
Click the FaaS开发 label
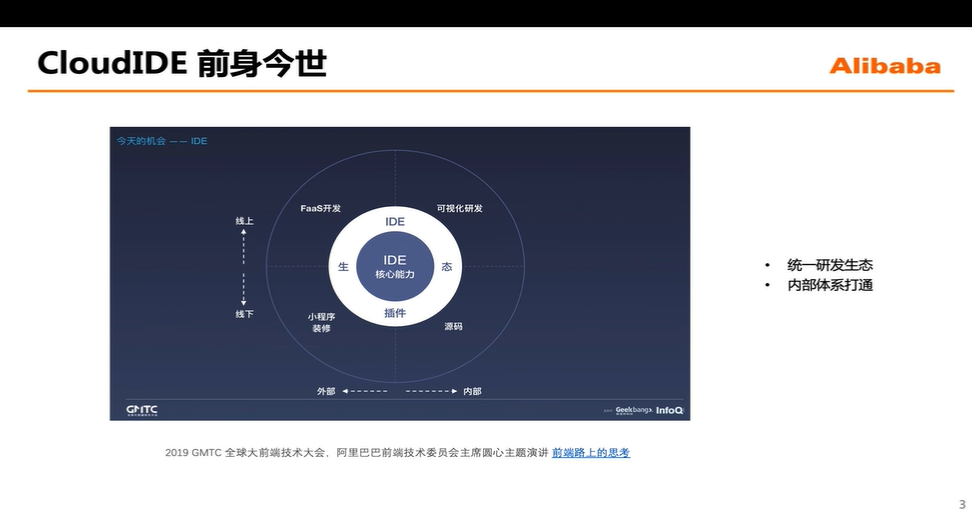320,208
